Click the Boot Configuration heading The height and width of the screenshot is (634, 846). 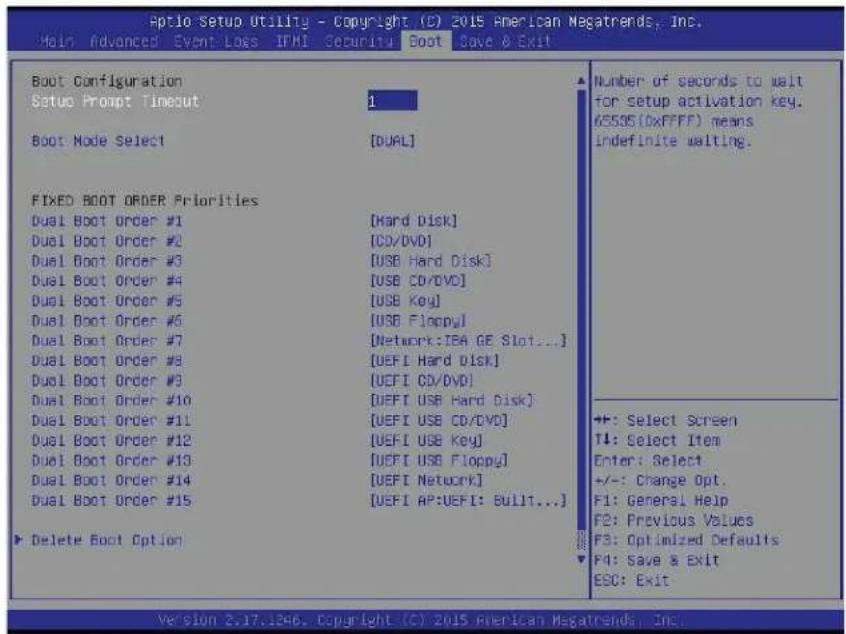(x=107, y=81)
